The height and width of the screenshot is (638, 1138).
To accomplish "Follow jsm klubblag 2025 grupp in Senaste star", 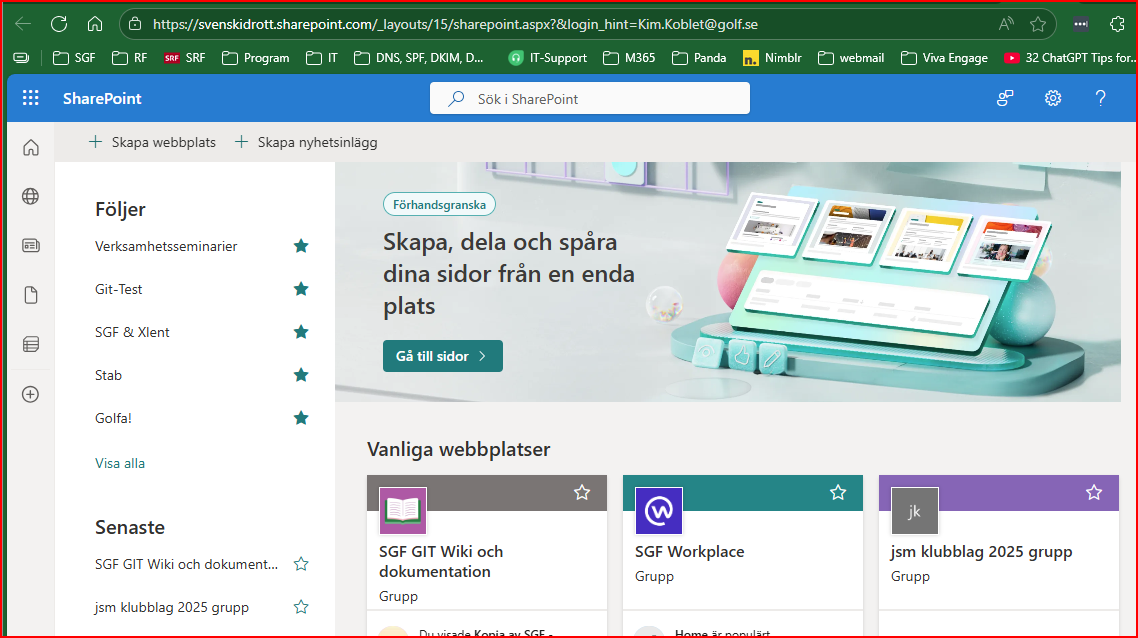I will (301, 607).
